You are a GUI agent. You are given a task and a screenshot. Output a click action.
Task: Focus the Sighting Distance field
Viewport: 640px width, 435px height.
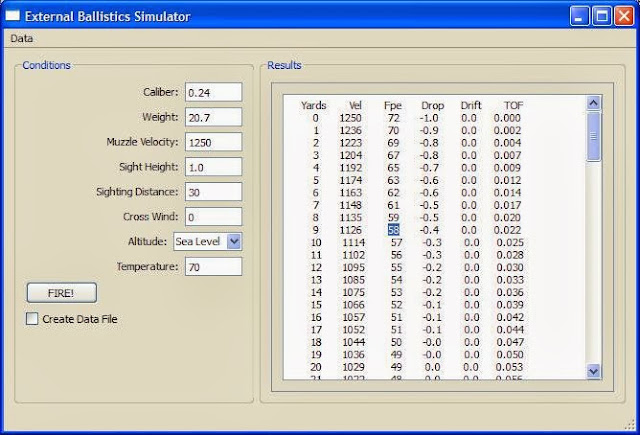[213, 192]
